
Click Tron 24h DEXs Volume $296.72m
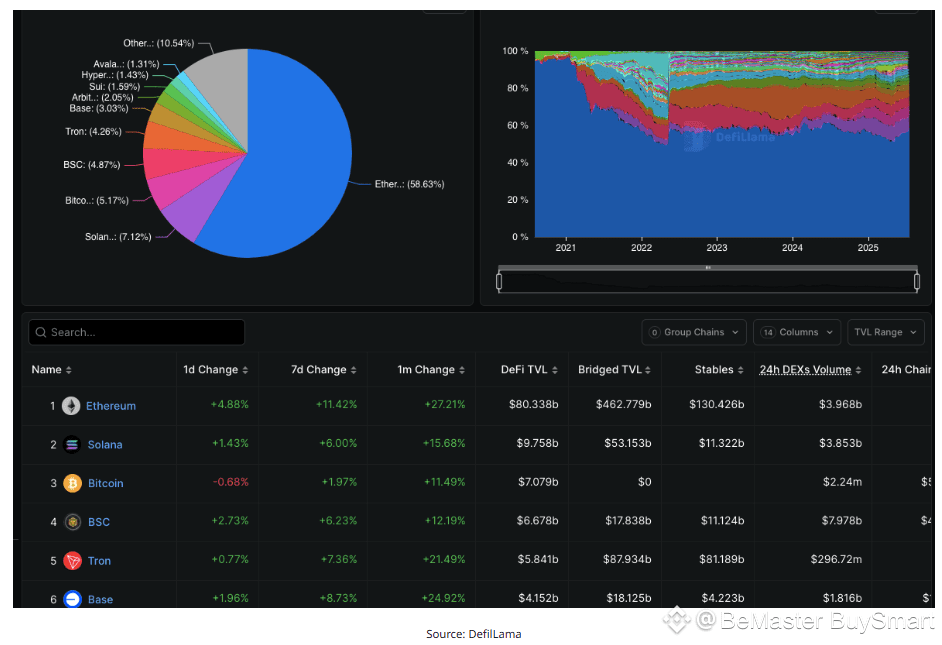point(836,559)
